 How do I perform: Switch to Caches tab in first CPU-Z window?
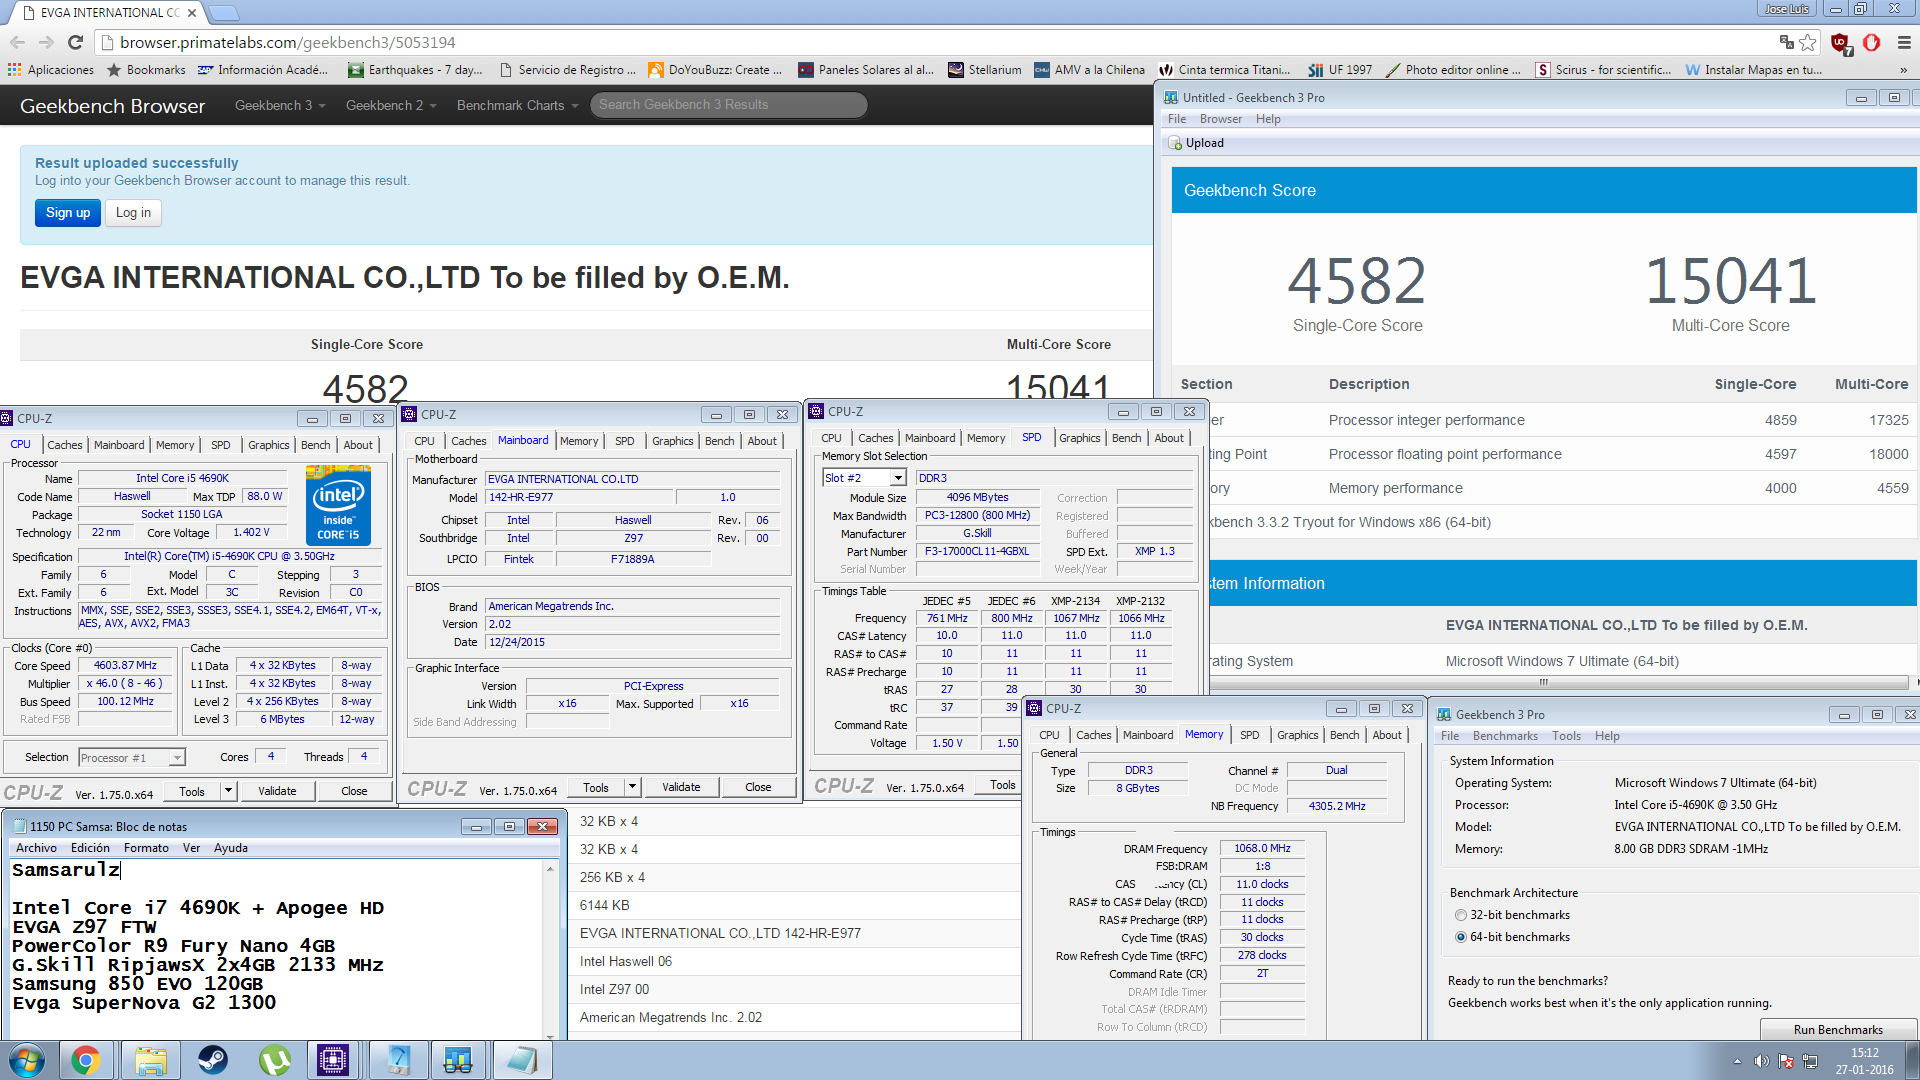coord(65,445)
